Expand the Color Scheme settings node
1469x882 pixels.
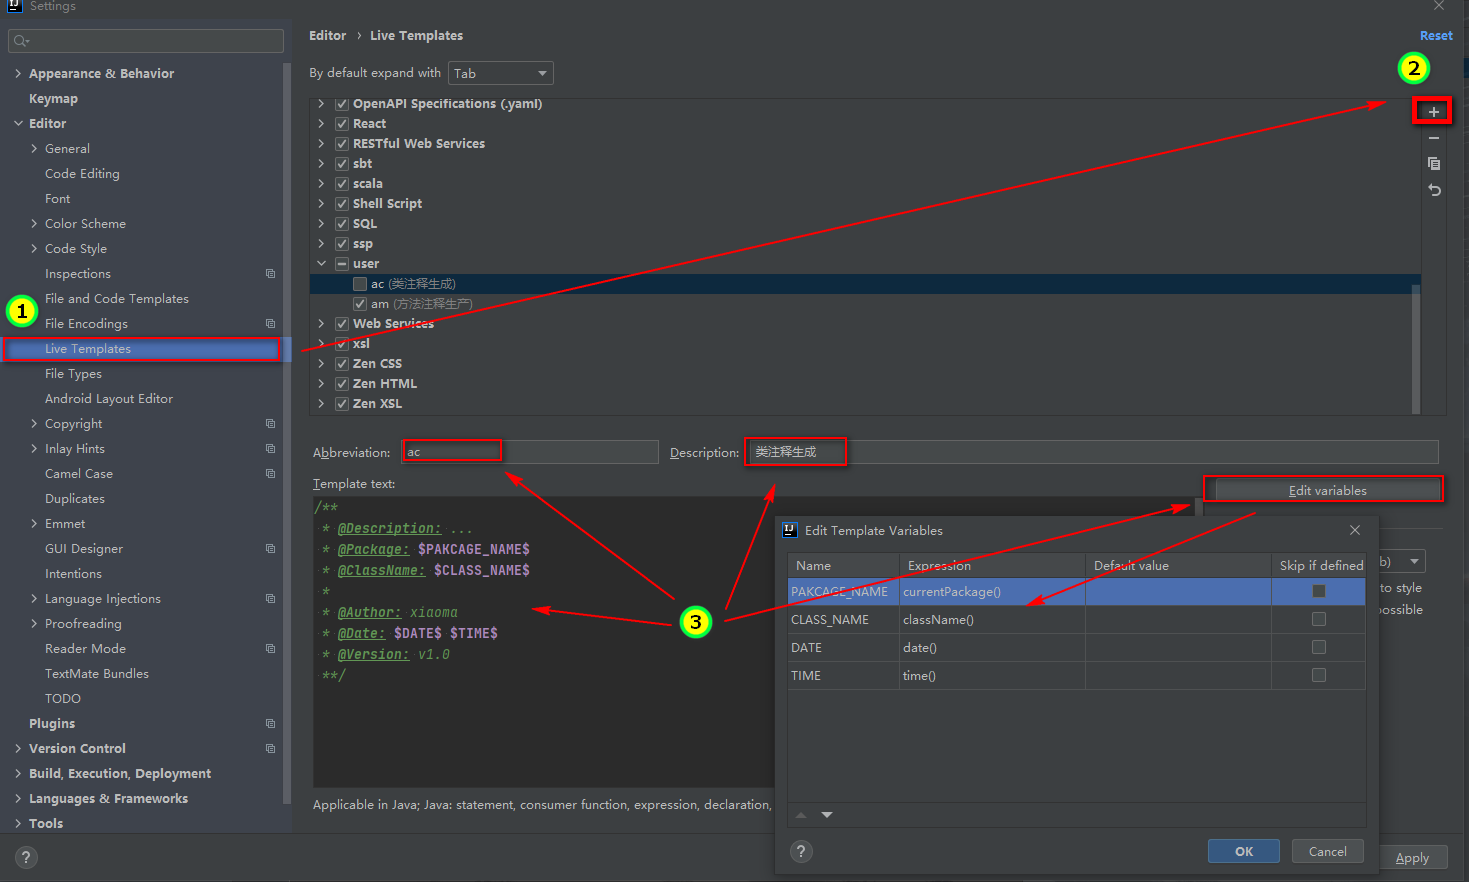point(34,223)
